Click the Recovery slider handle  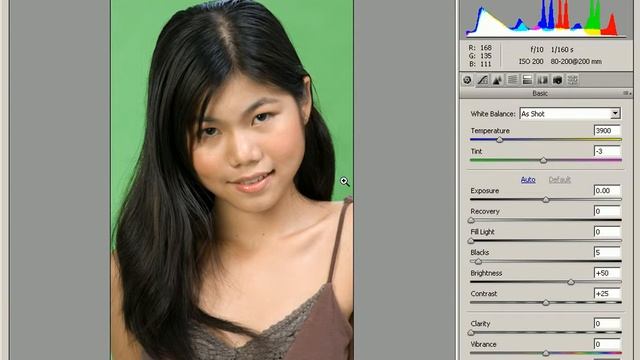pos(471,220)
